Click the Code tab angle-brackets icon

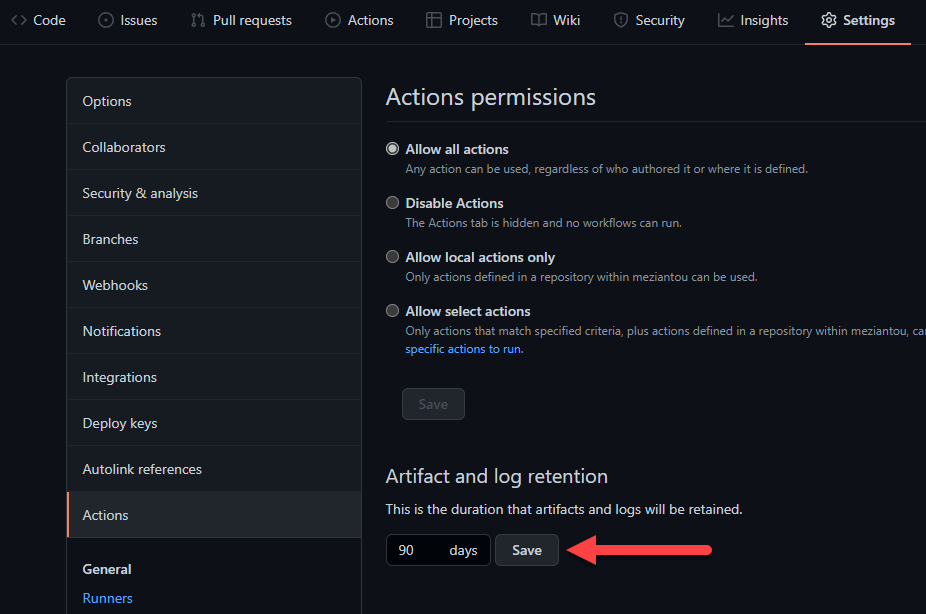click(x=19, y=20)
